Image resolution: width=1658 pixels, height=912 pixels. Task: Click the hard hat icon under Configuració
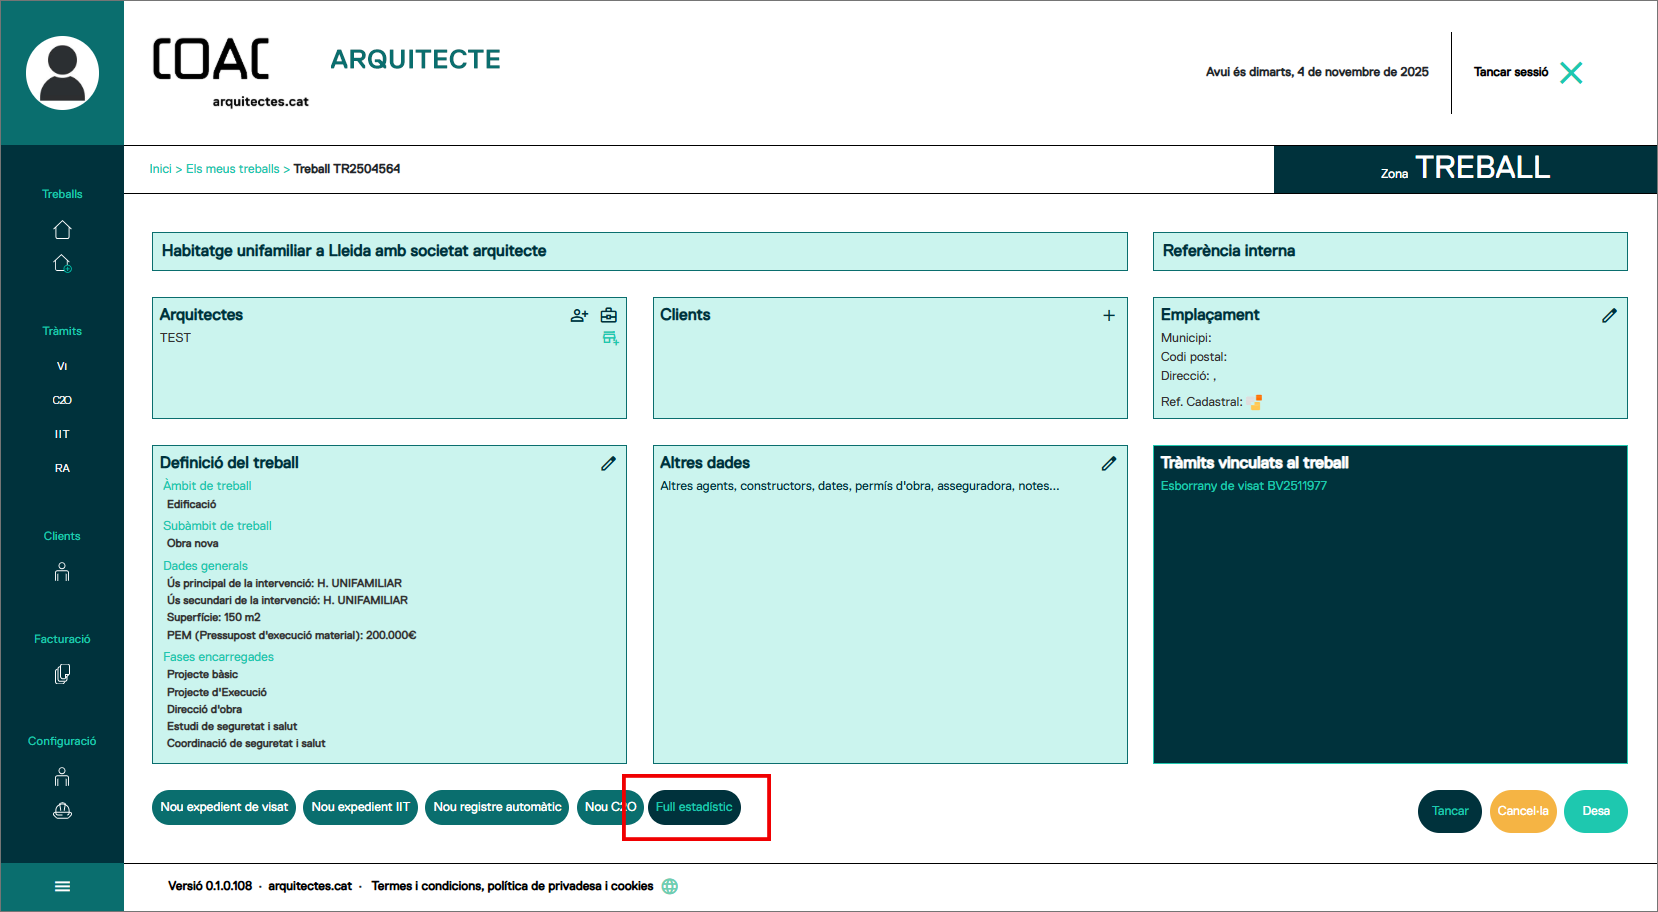point(62,811)
